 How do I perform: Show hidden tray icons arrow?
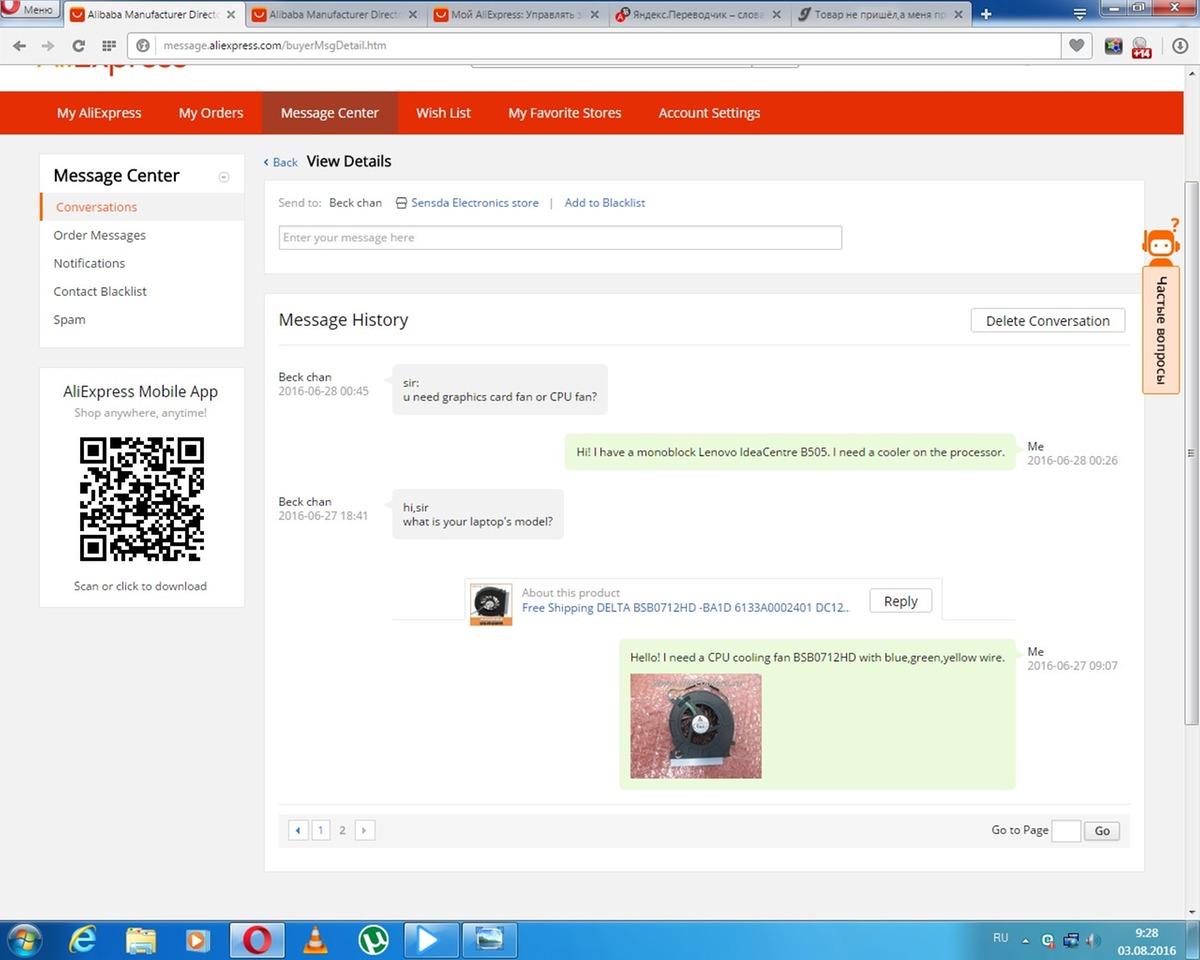[x=1025, y=940]
